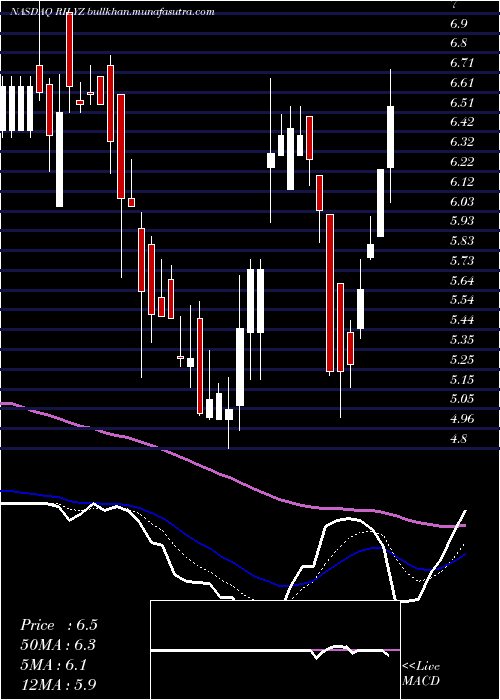The height and width of the screenshot is (700, 500).
Task: Click the NASDAQ RILYZ chart title text
Action: [112, 12]
